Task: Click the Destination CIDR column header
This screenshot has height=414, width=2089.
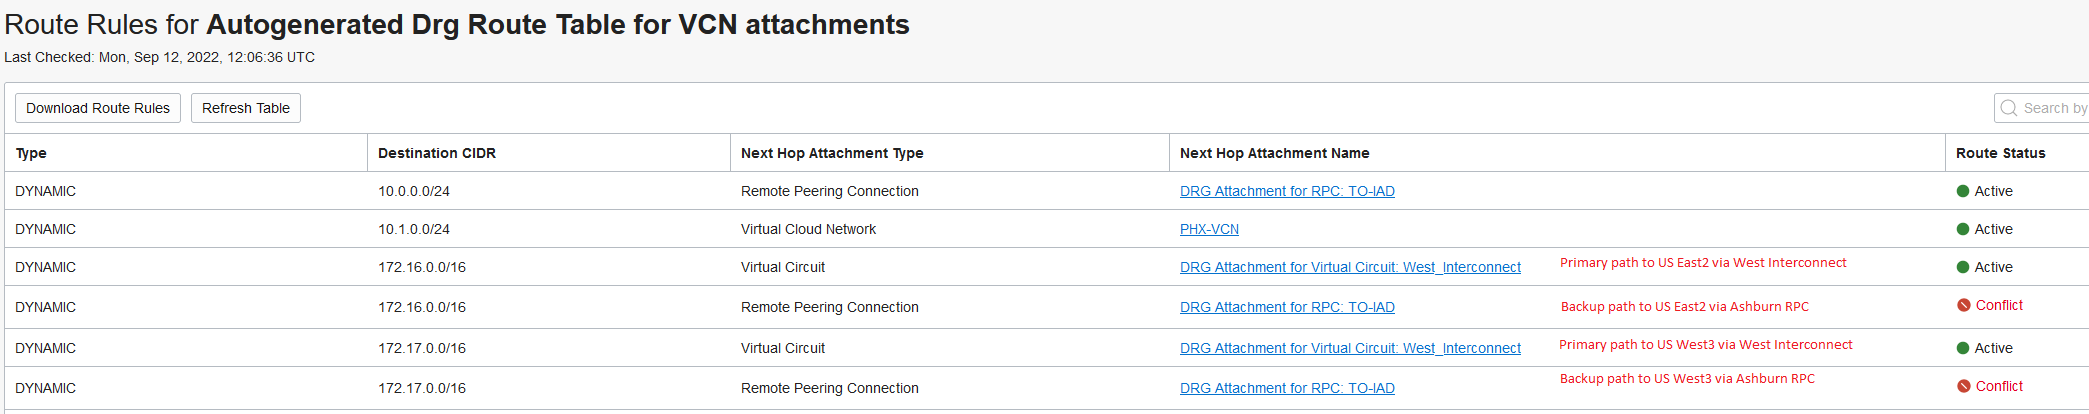Action: coord(437,153)
